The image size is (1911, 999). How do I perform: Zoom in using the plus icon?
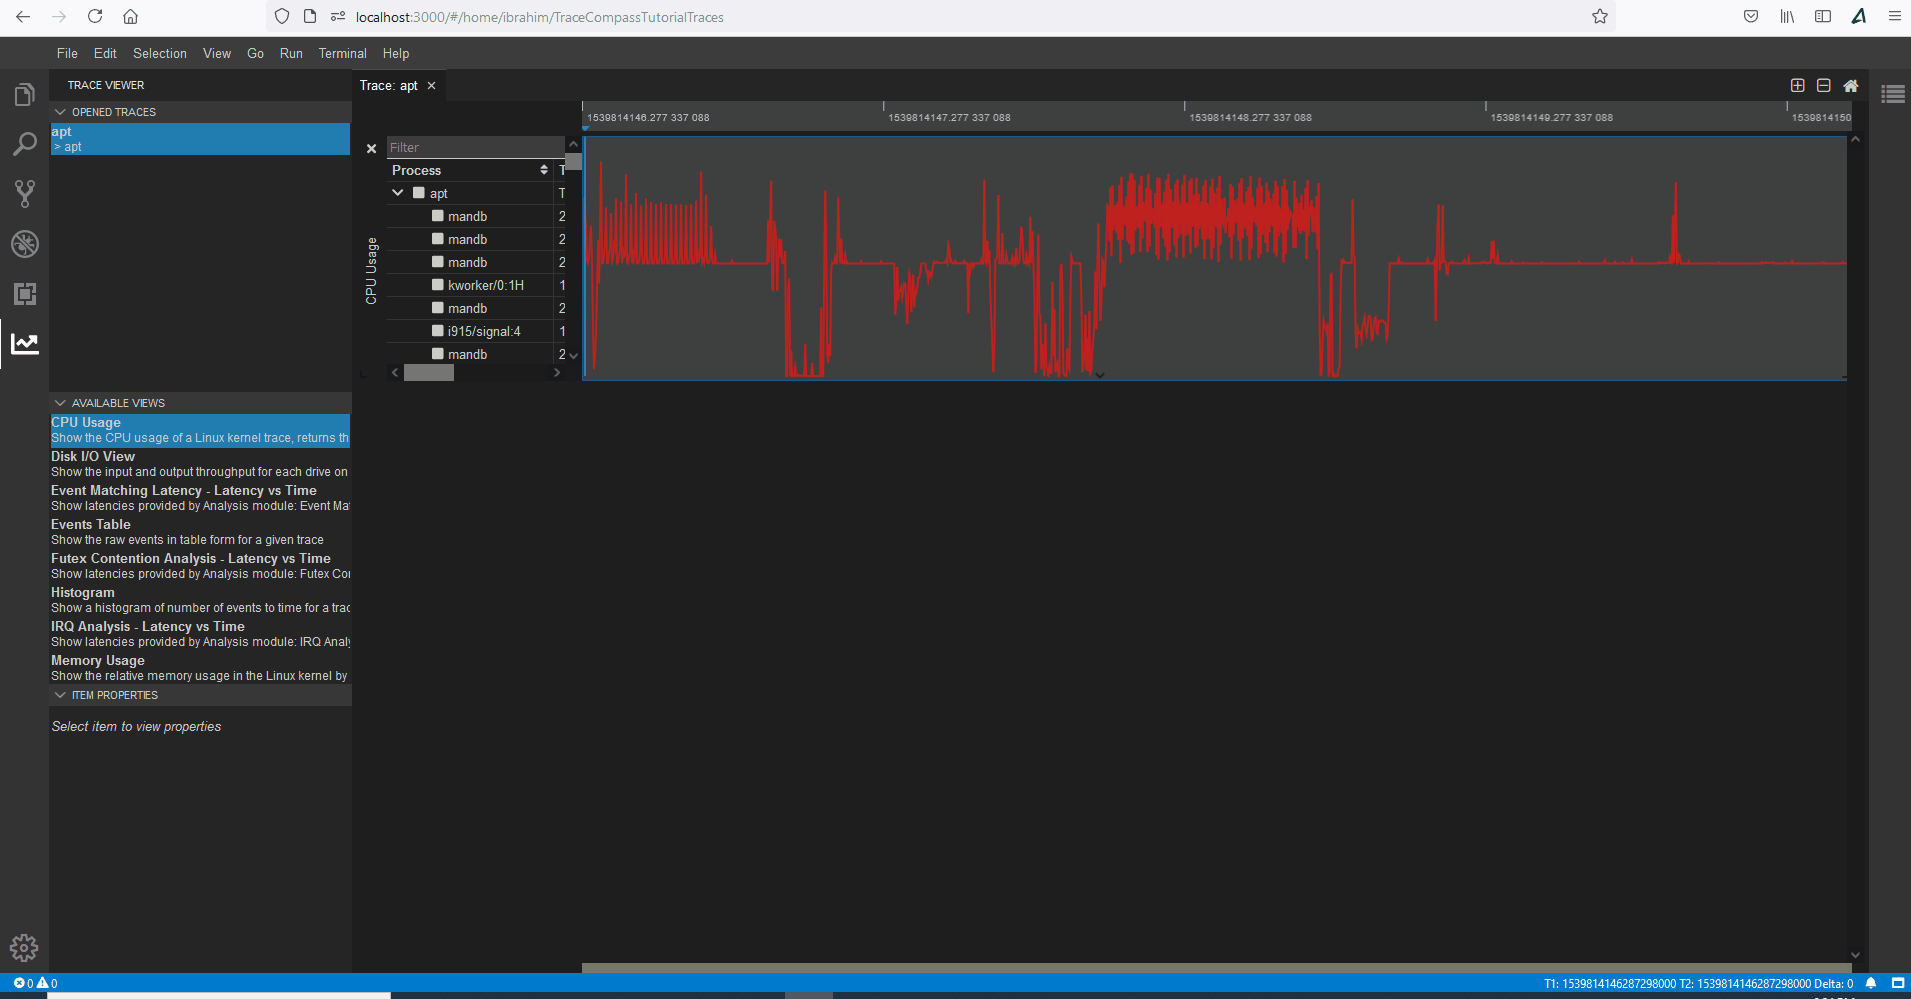coord(1797,85)
